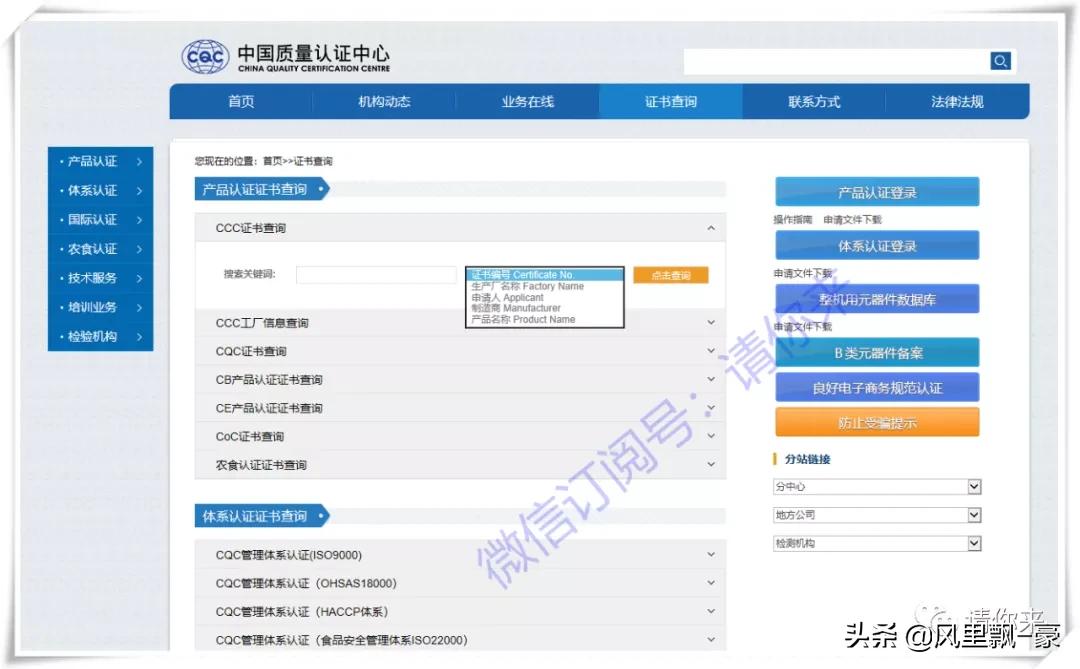Click the arrow icon next to 国际认证

coord(140,219)
